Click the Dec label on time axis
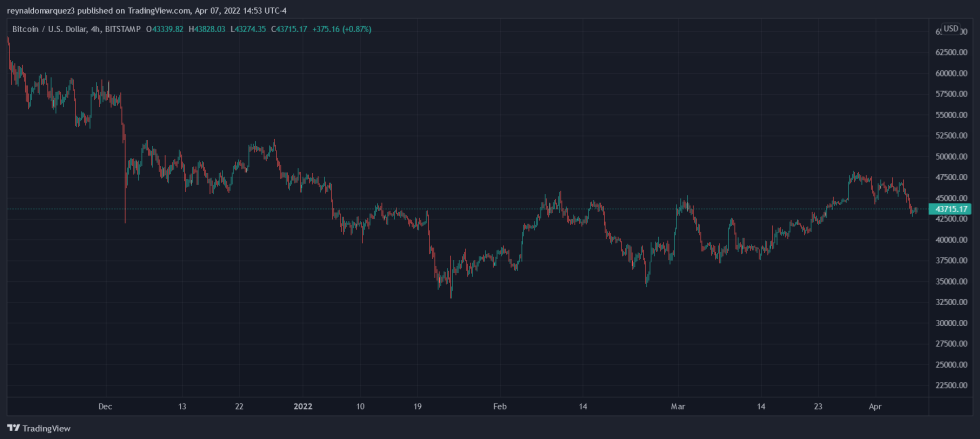This screenshot has width=980, height=439. 106,406
